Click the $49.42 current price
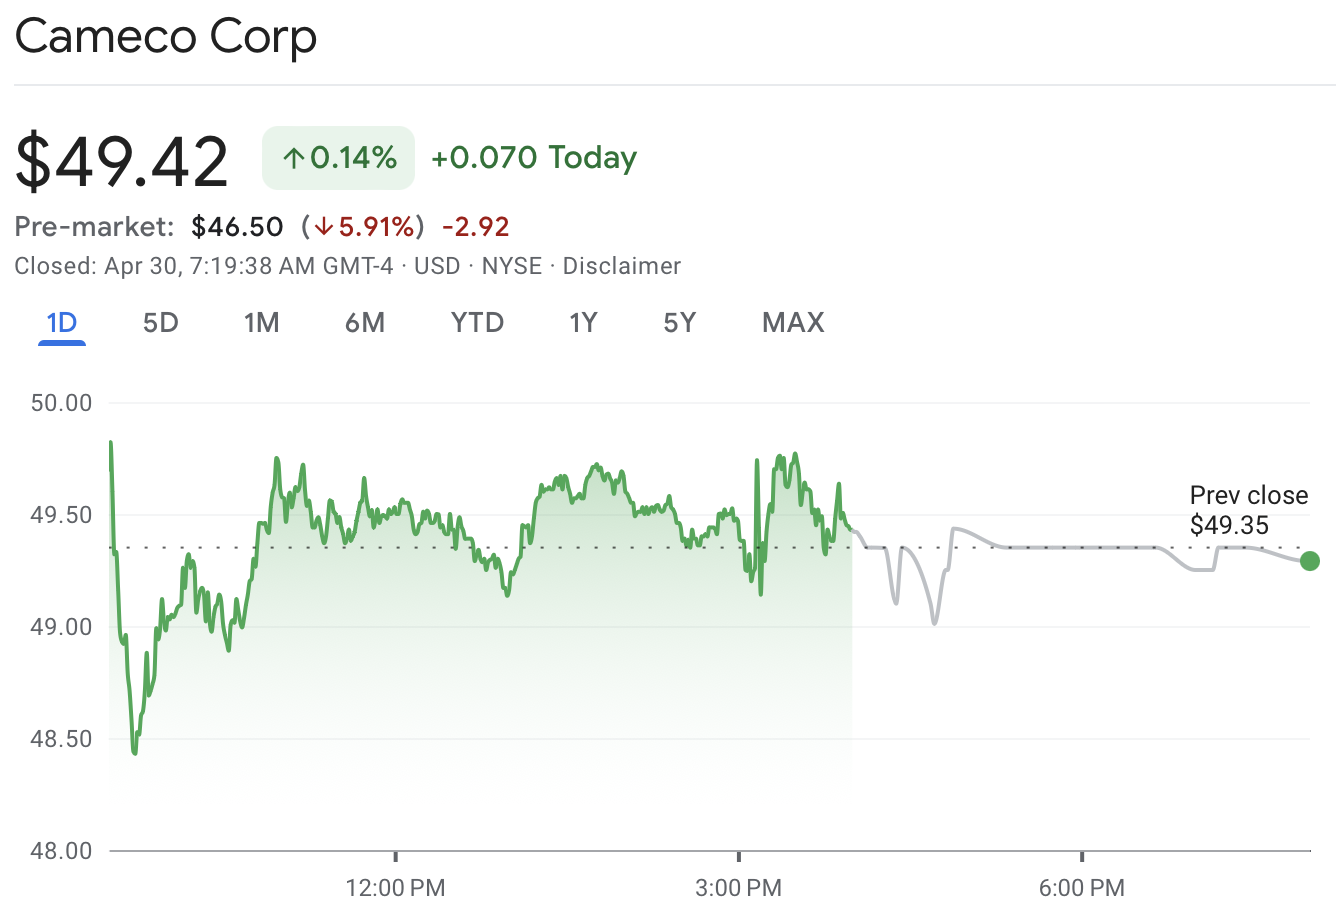This screenshot has height=920, width=1336. click(122, 161)
